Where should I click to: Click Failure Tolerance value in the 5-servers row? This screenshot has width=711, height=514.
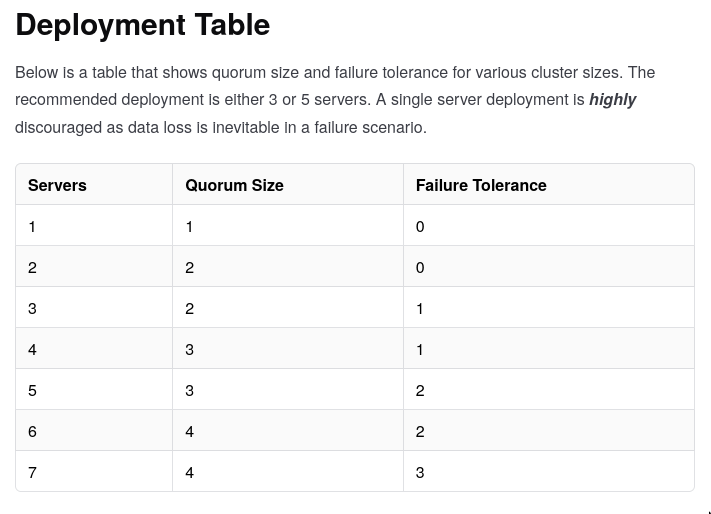pos(420,390)
